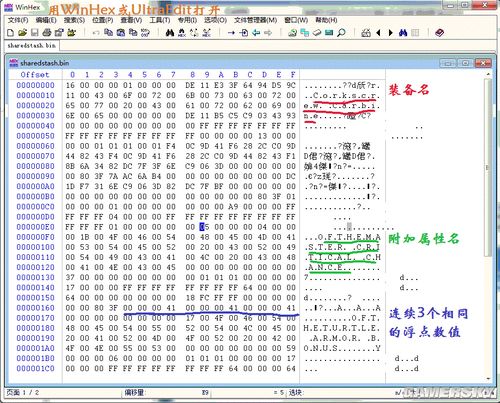Click the Go to sector icon
This screenshot has height=403, width=500.
pos(244,33)
